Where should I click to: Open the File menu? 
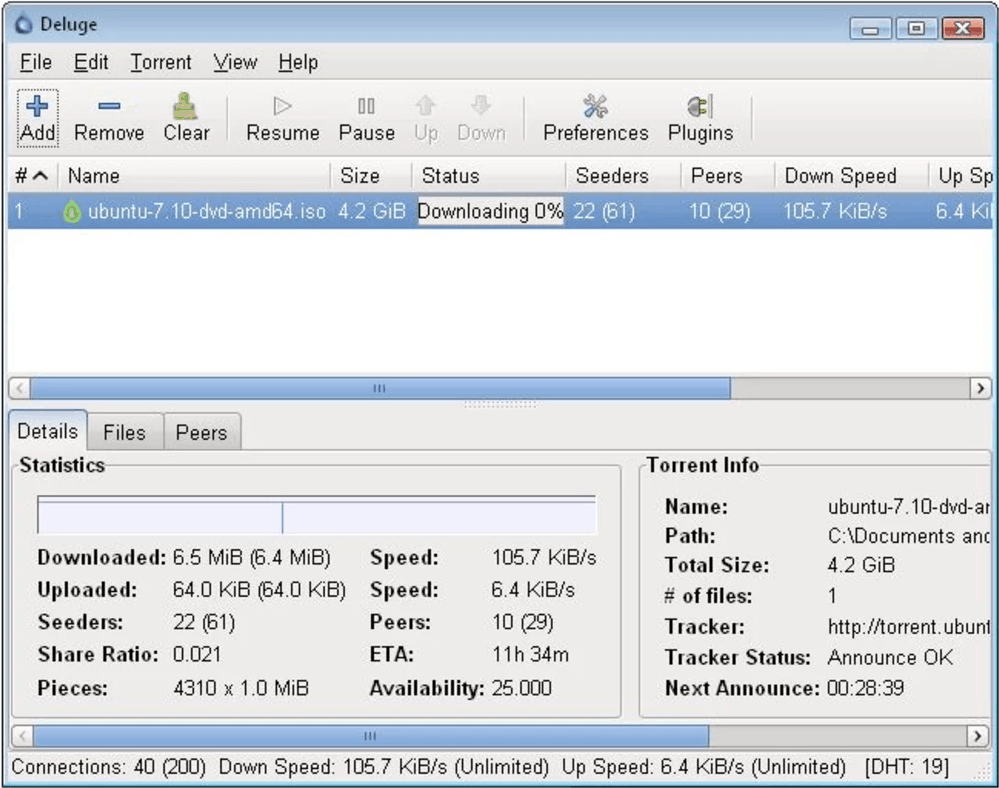click(35, 62)
